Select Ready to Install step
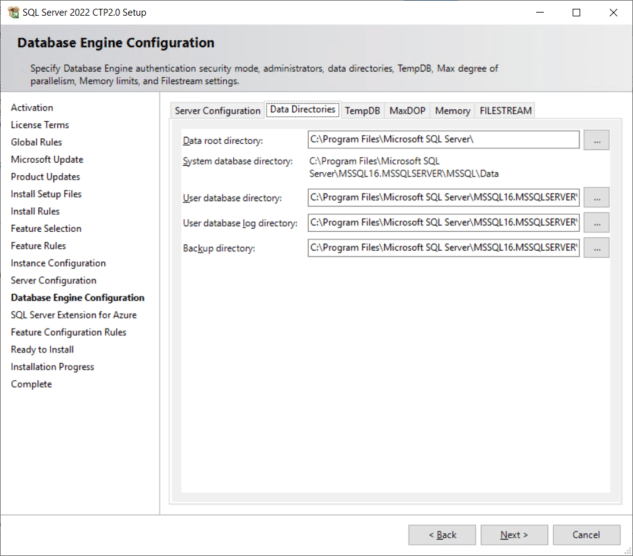The image size is (633, 556). point(42,350)
